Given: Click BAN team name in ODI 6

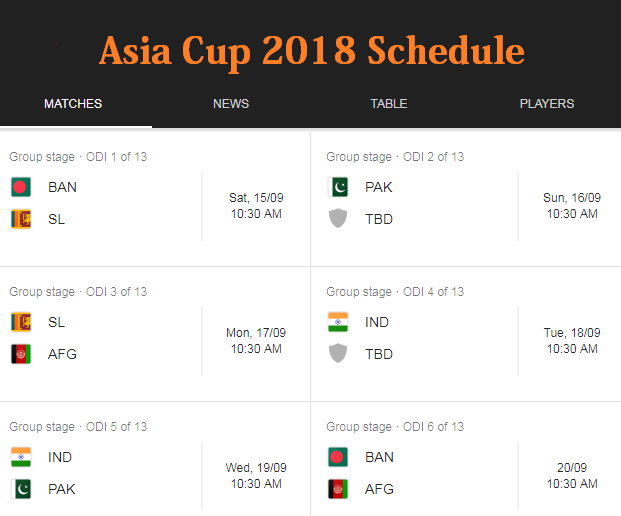Looking at the screenshot, I should (379, 457).
